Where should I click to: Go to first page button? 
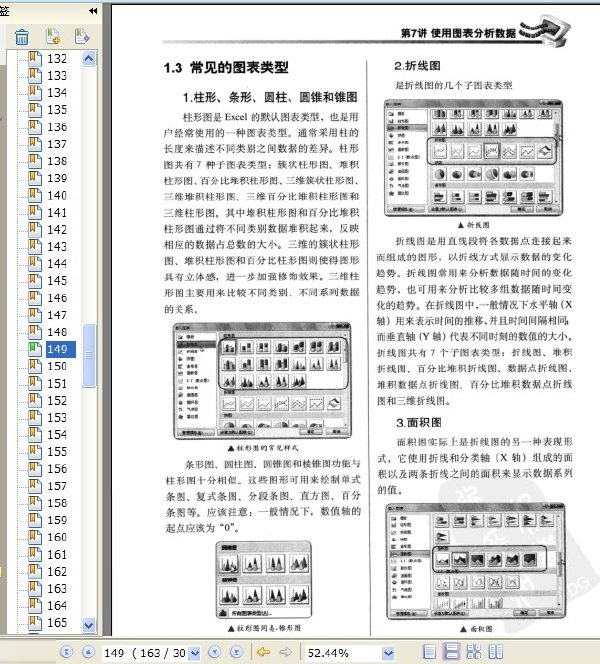point(66,652)
